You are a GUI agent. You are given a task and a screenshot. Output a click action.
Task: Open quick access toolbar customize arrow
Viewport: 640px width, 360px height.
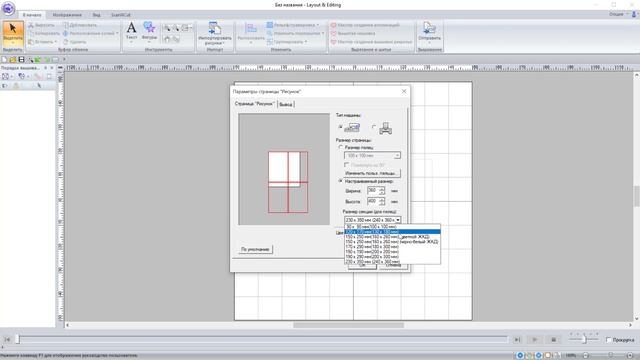coord(64,60)
